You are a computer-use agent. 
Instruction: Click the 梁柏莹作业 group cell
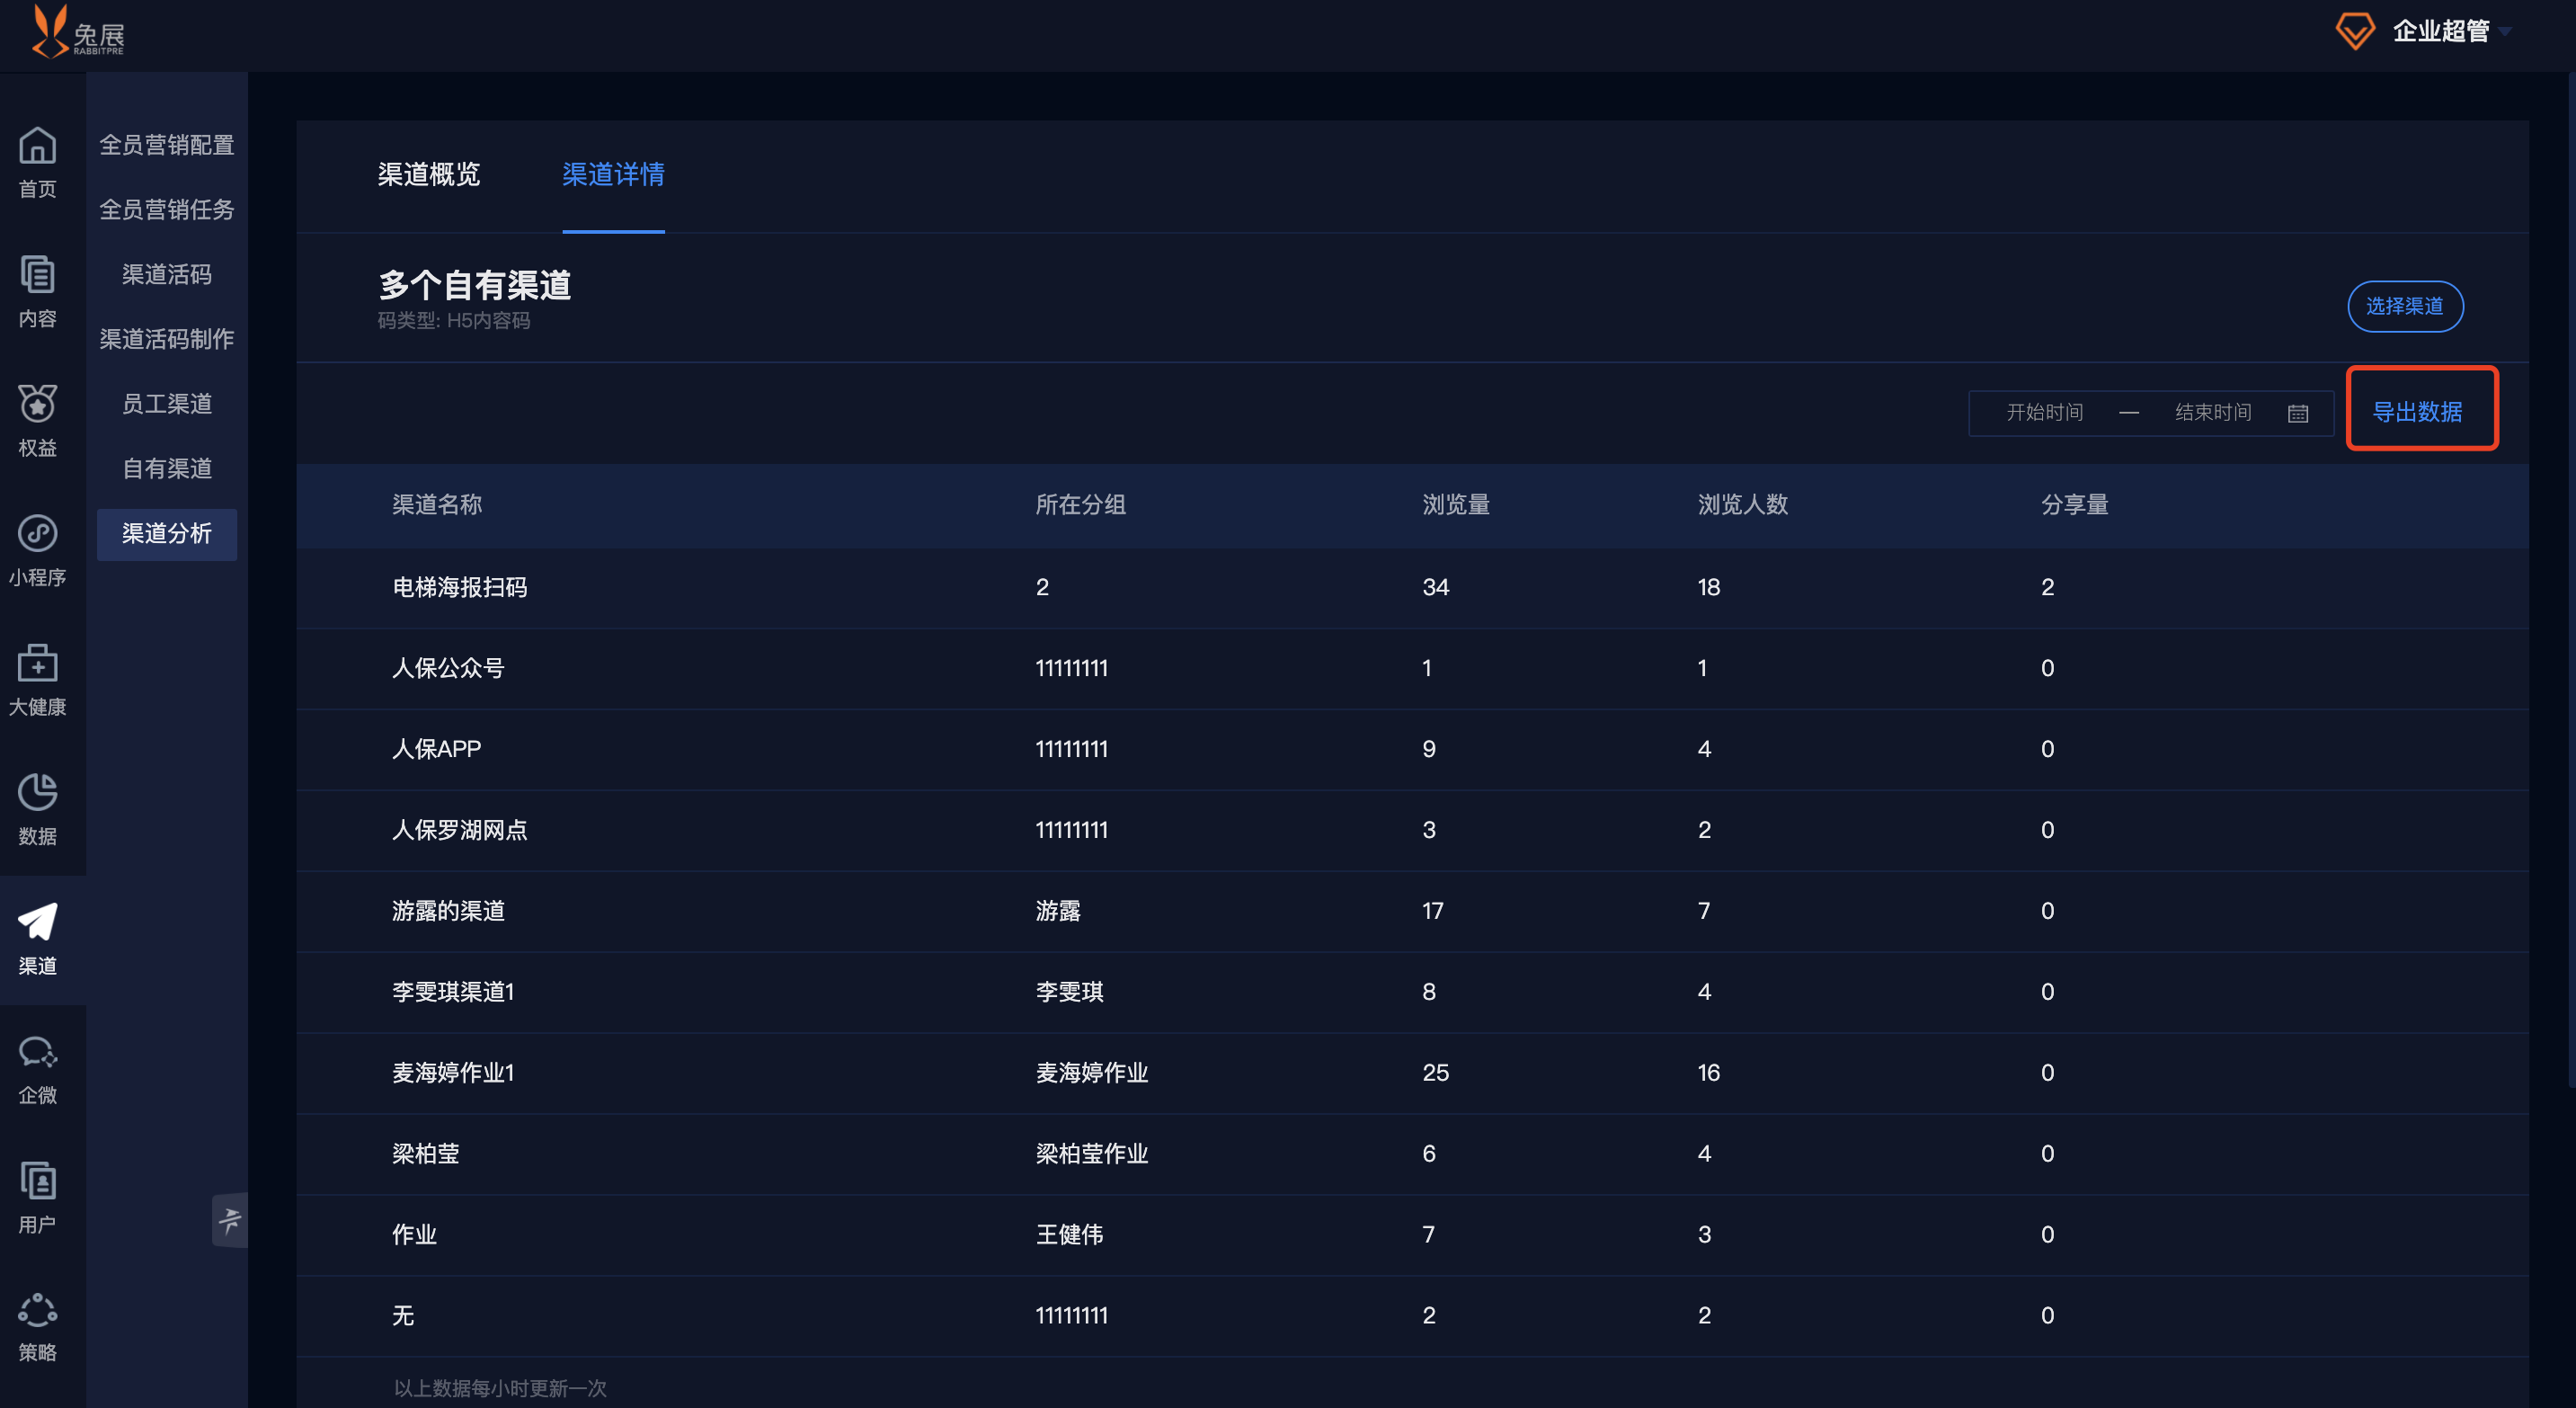pos(1091,1154)
